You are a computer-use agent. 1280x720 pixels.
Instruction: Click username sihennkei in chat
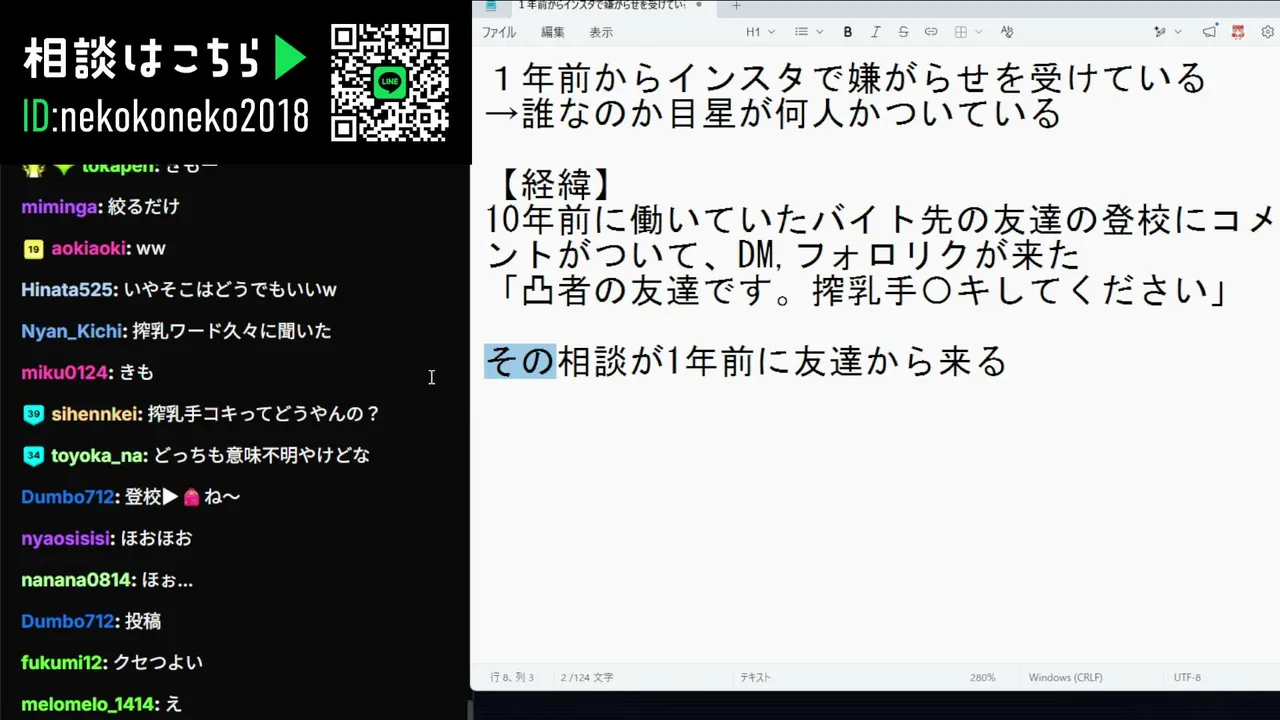pos(94,413)
